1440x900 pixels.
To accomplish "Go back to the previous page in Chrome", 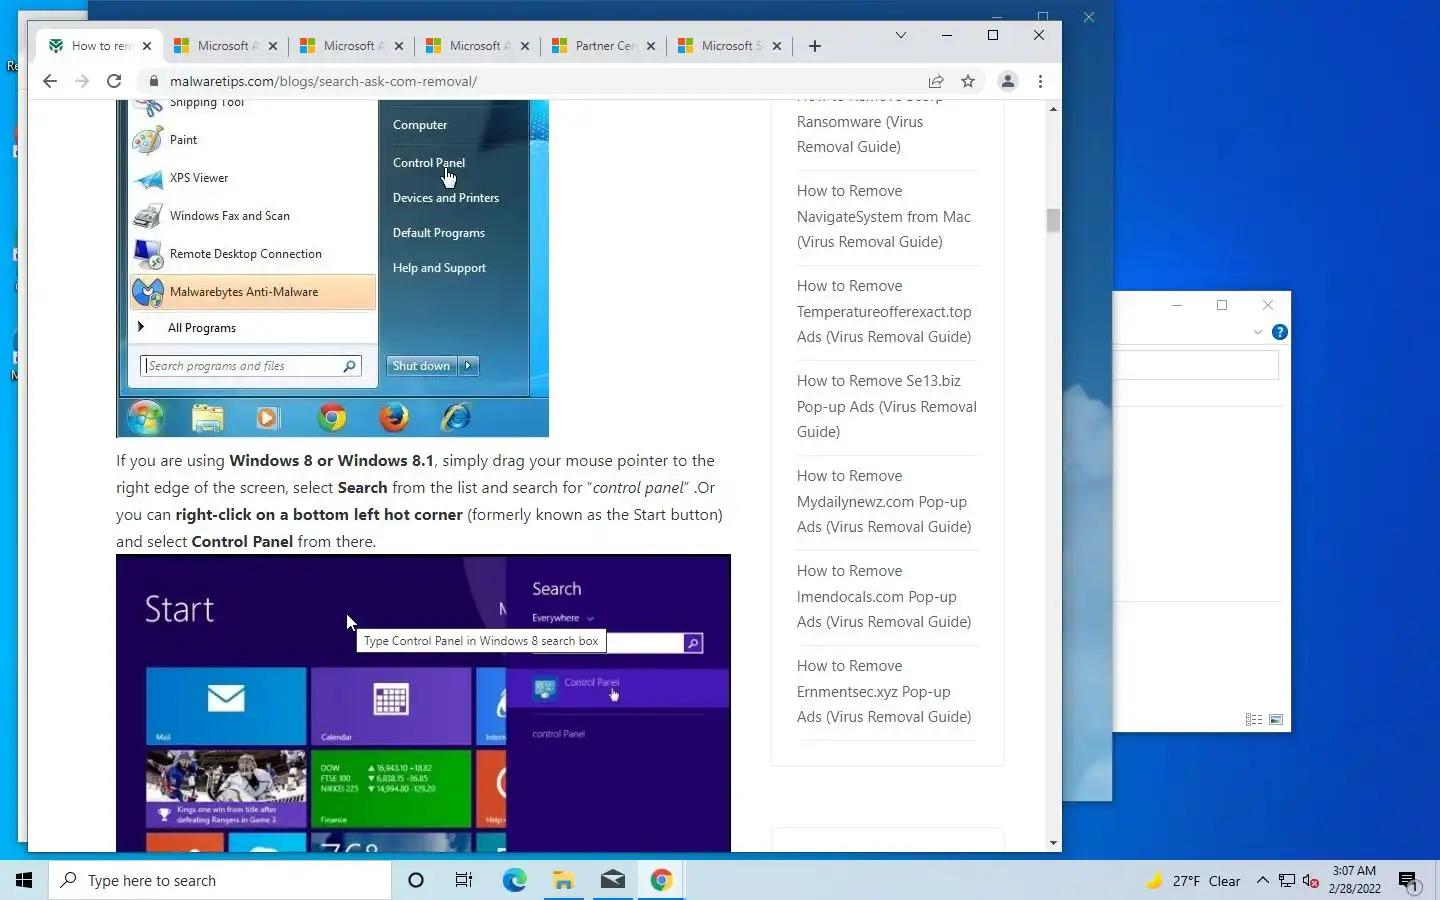I will pyautogui.click(x=50, y=81).
